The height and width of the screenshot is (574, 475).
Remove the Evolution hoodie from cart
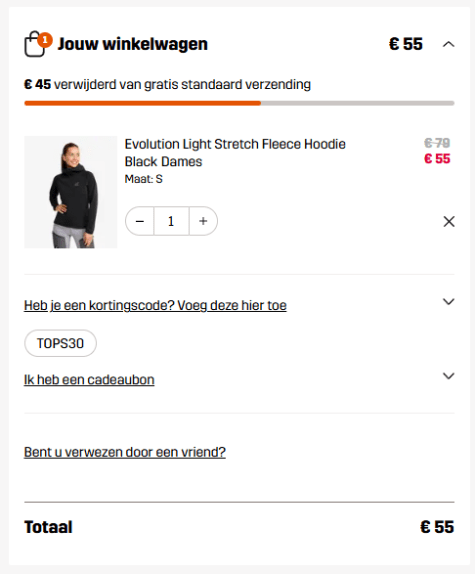pos(449,221)
